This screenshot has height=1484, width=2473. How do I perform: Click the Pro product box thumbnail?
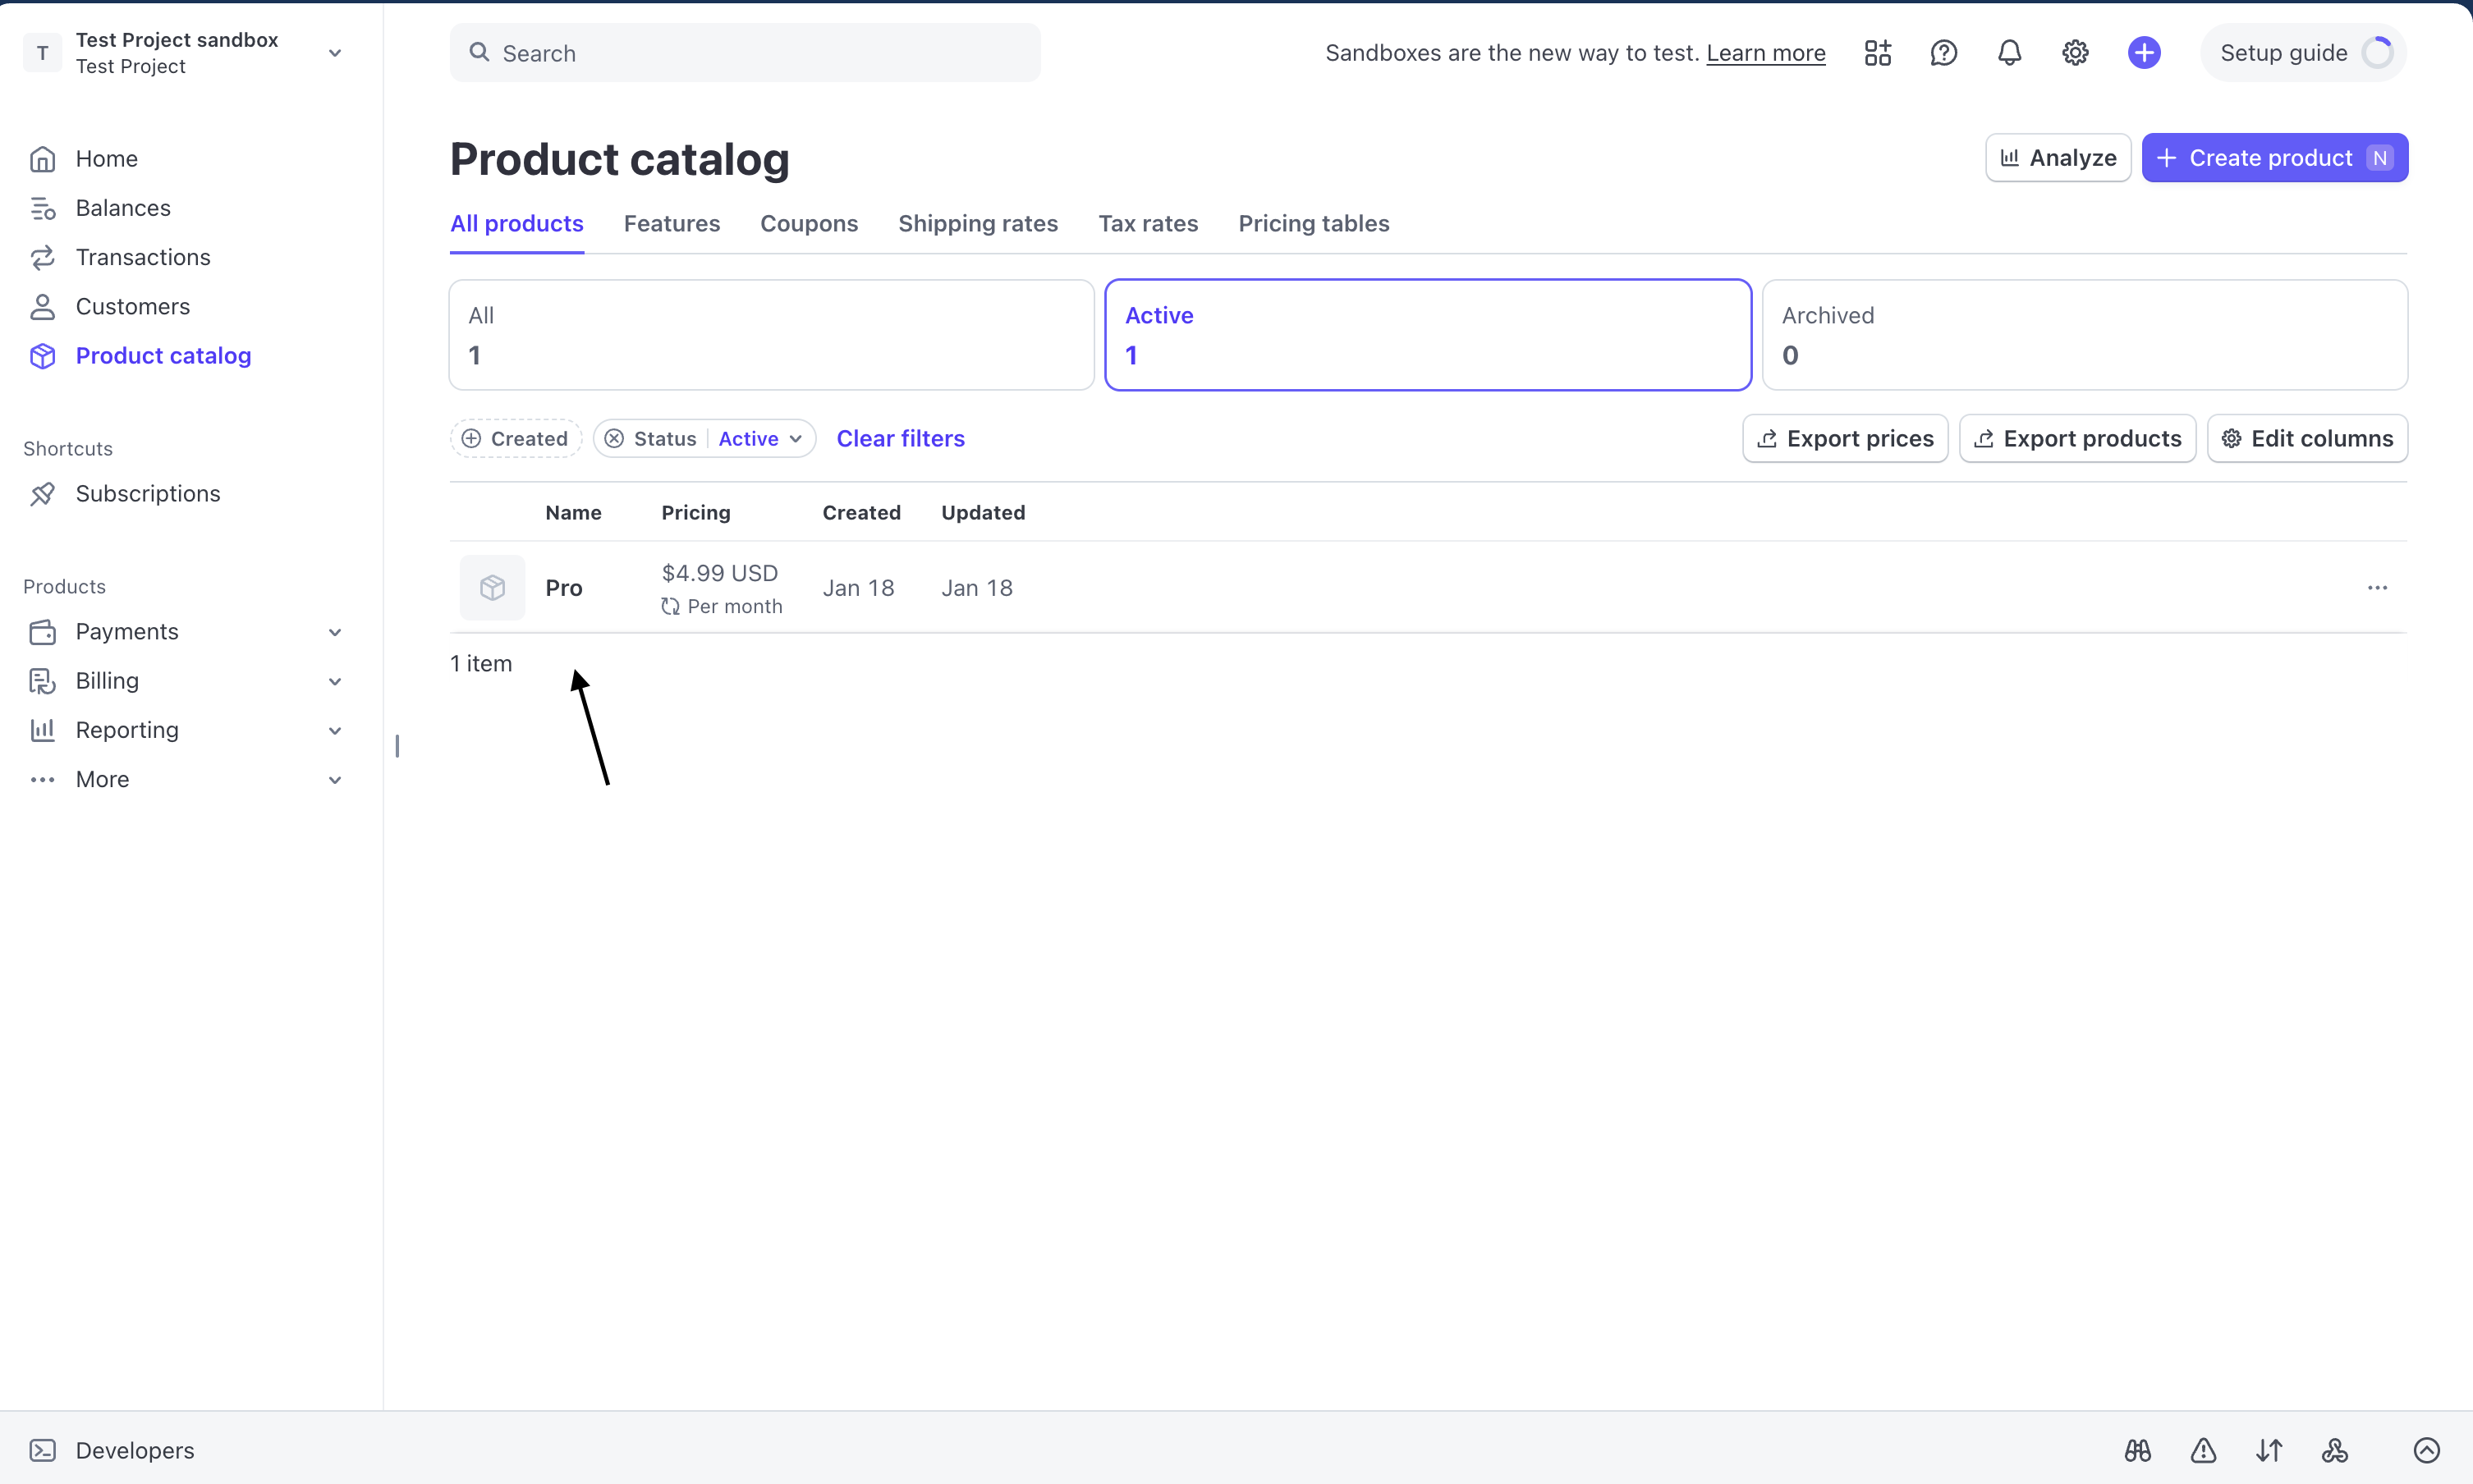click(x=492, y=588)
